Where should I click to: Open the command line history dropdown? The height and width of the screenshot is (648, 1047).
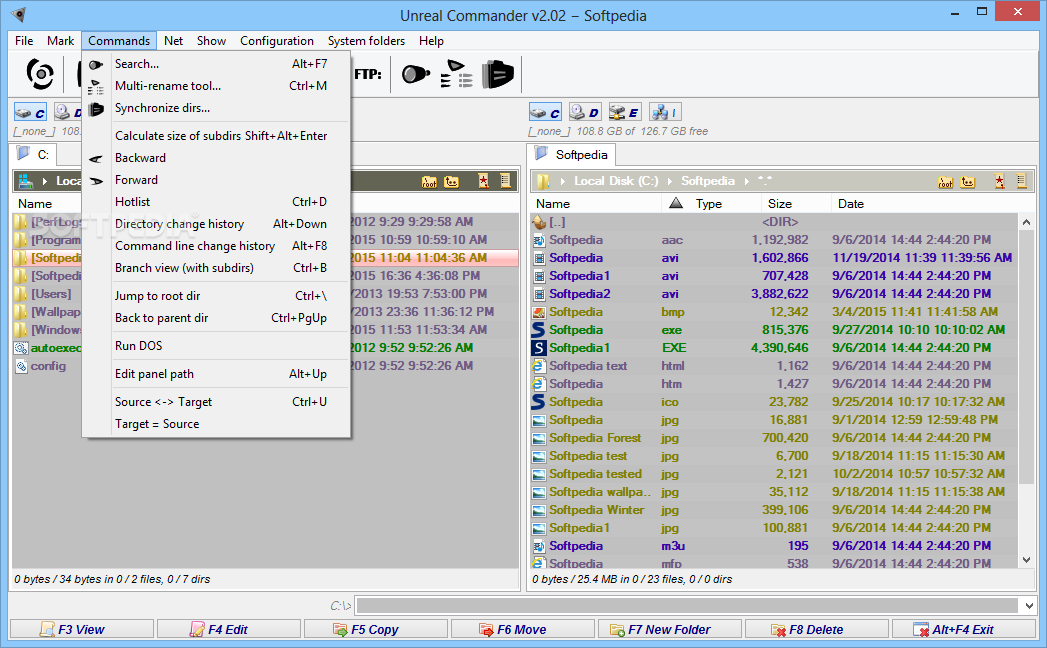[x=1029, y=606]
